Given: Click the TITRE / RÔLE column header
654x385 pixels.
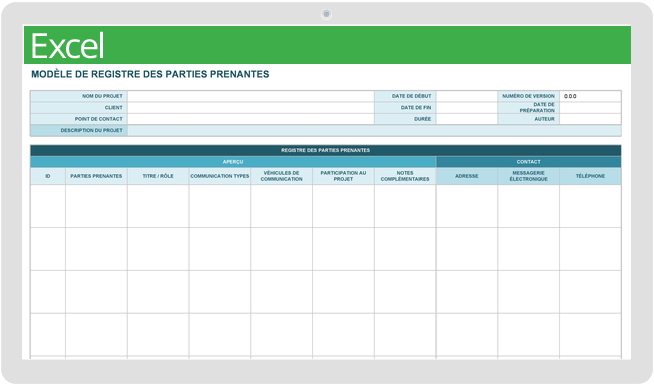Looking at the screenshot, I should tap(158, 176).
